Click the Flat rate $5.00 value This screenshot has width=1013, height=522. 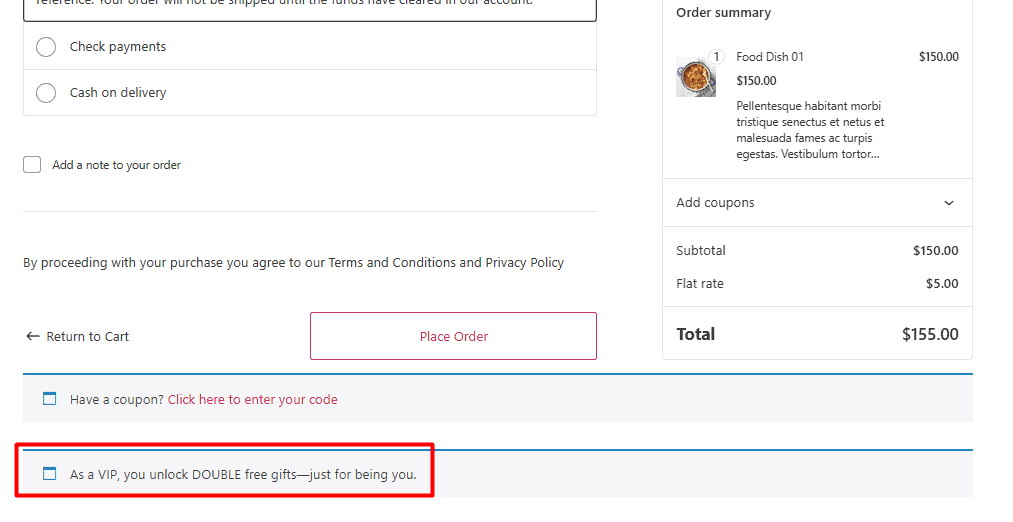[x=942, y=284]
